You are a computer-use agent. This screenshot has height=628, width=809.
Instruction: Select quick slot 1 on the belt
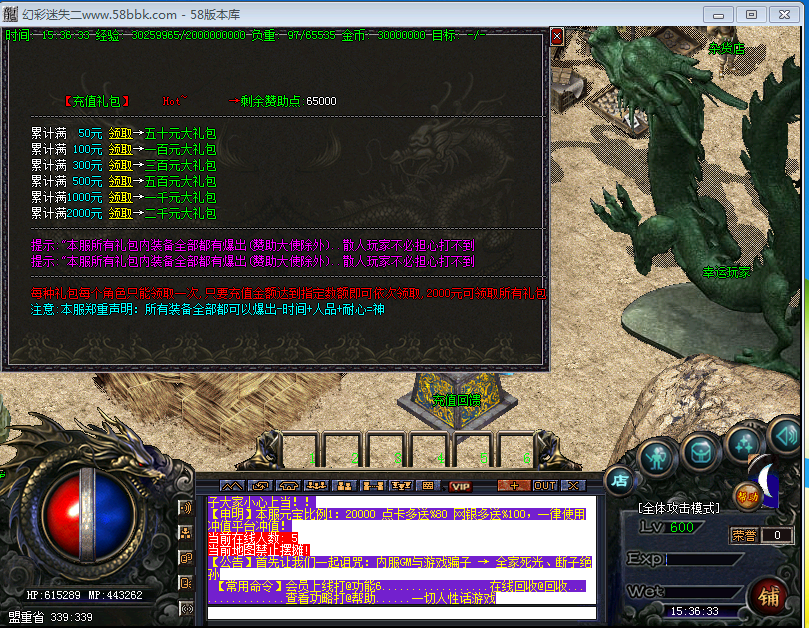coord(302,450)
